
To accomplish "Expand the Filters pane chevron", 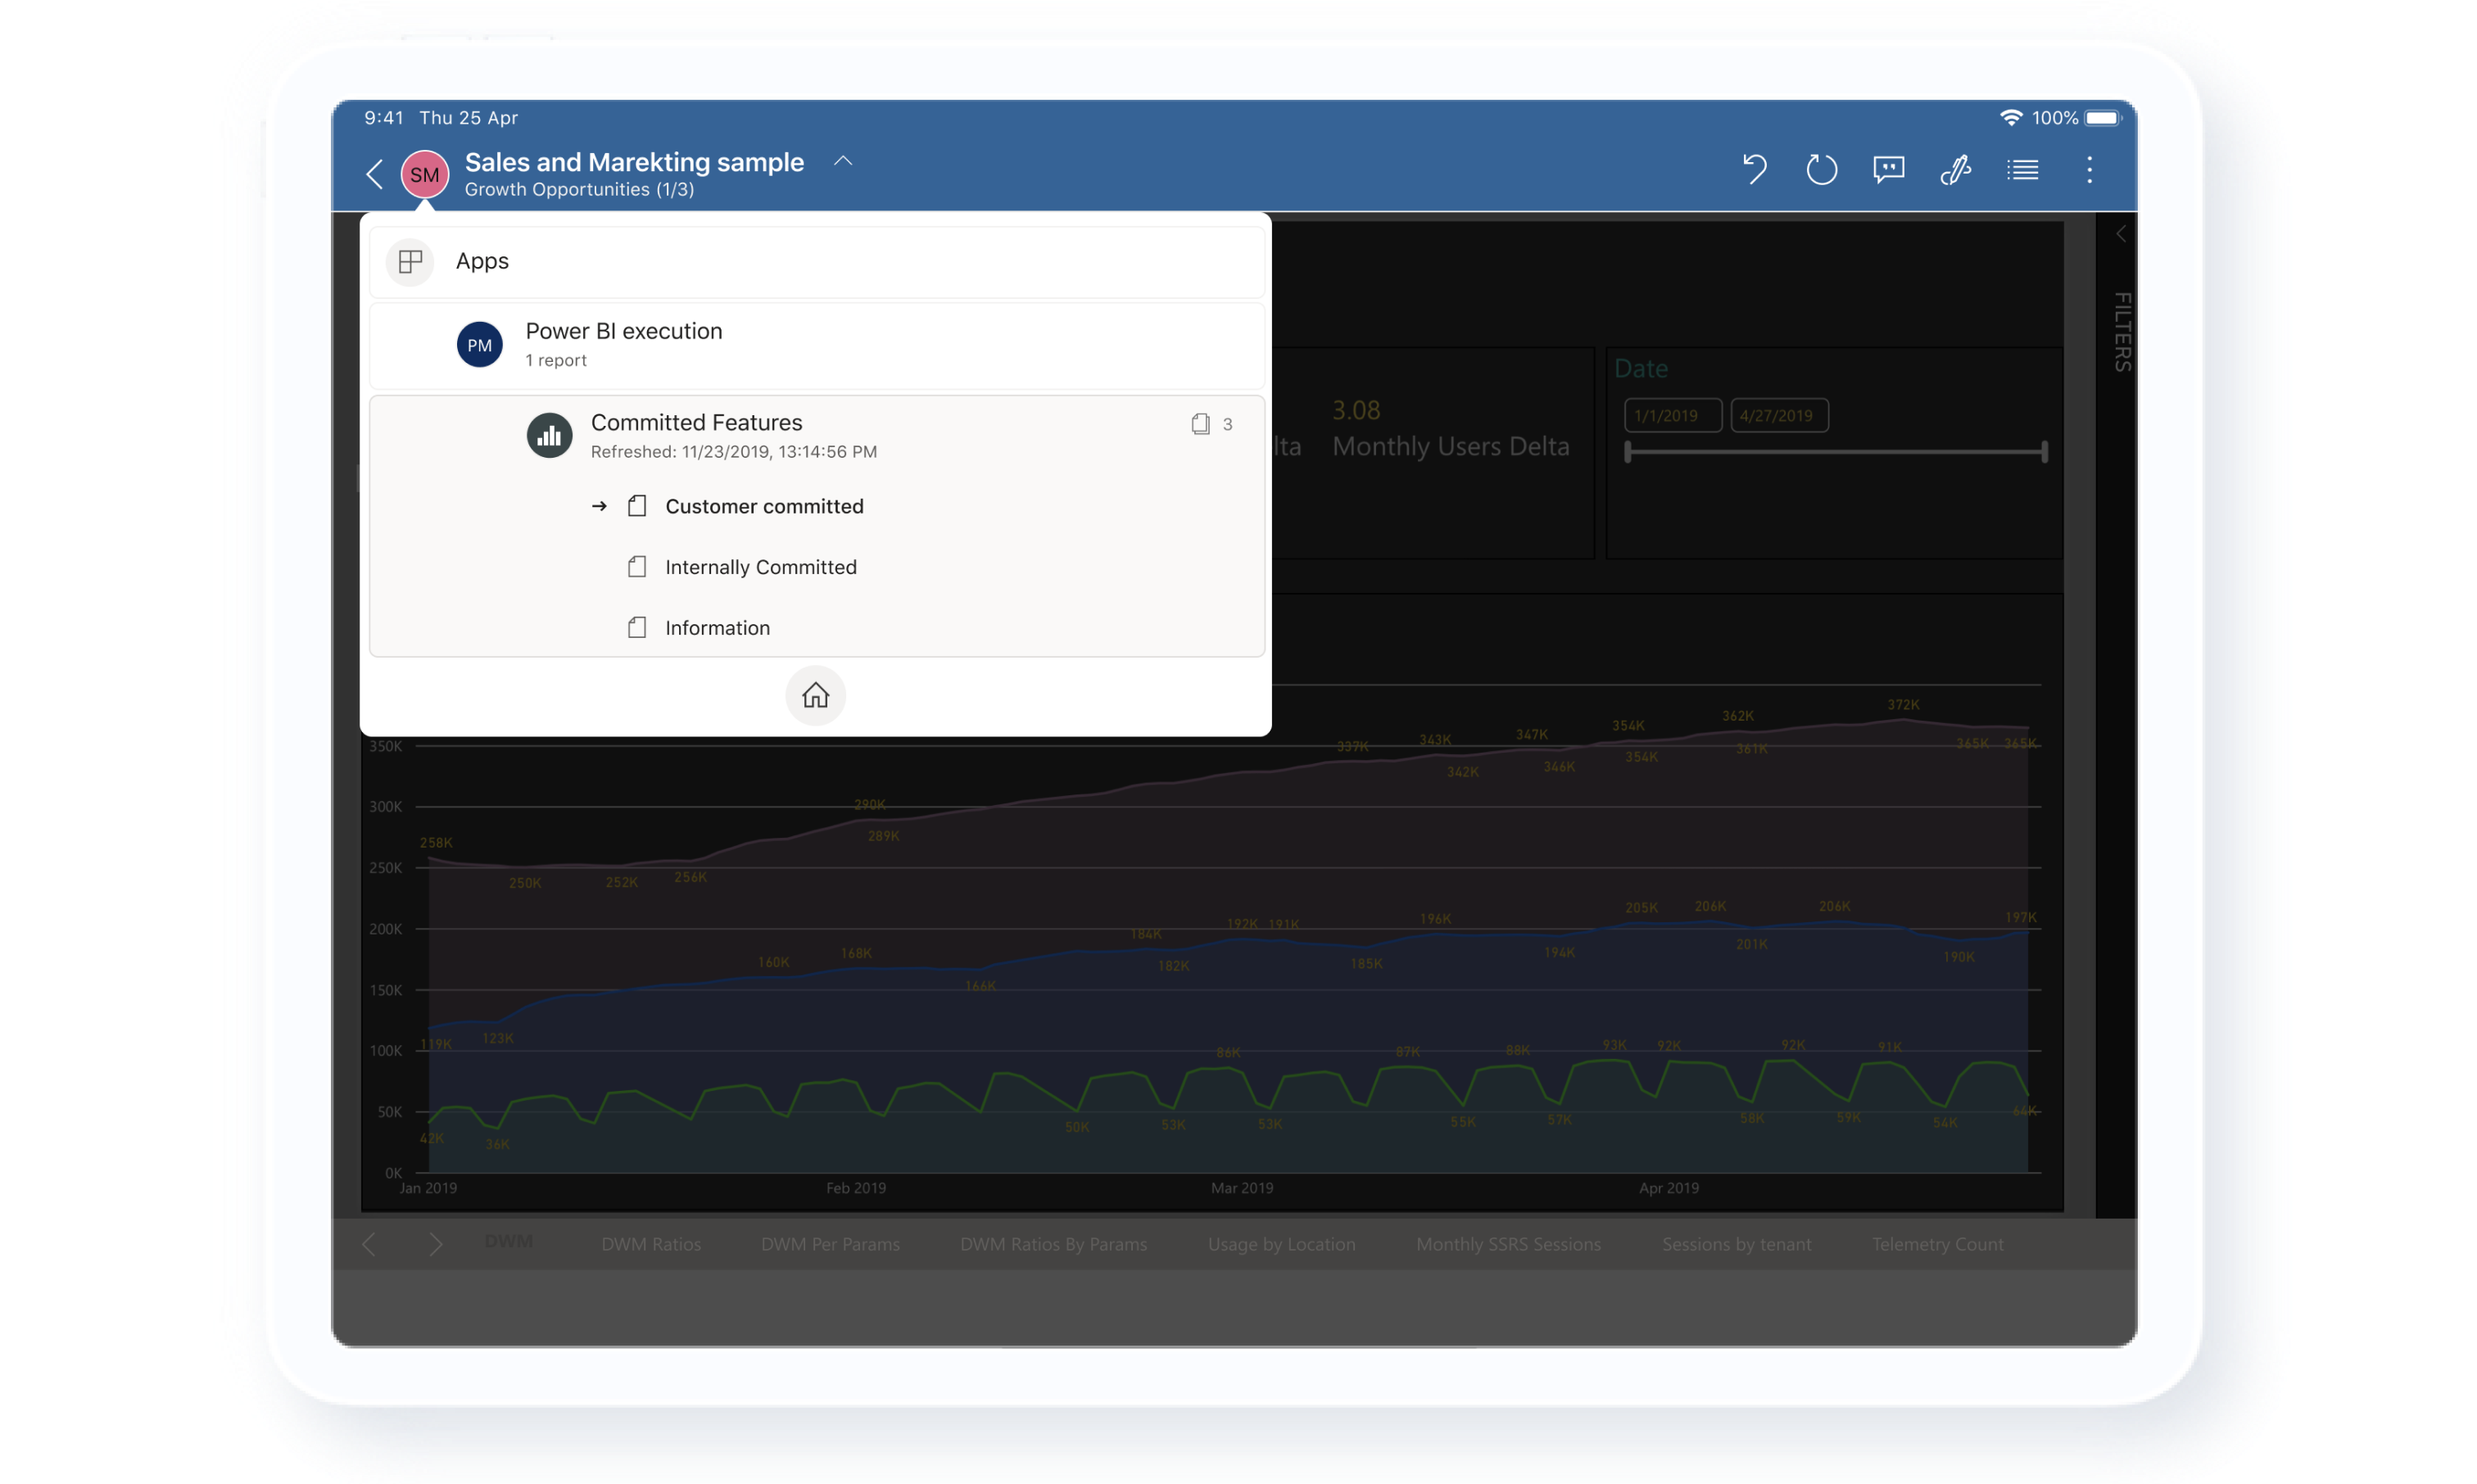I will [x=2119, y=234].
